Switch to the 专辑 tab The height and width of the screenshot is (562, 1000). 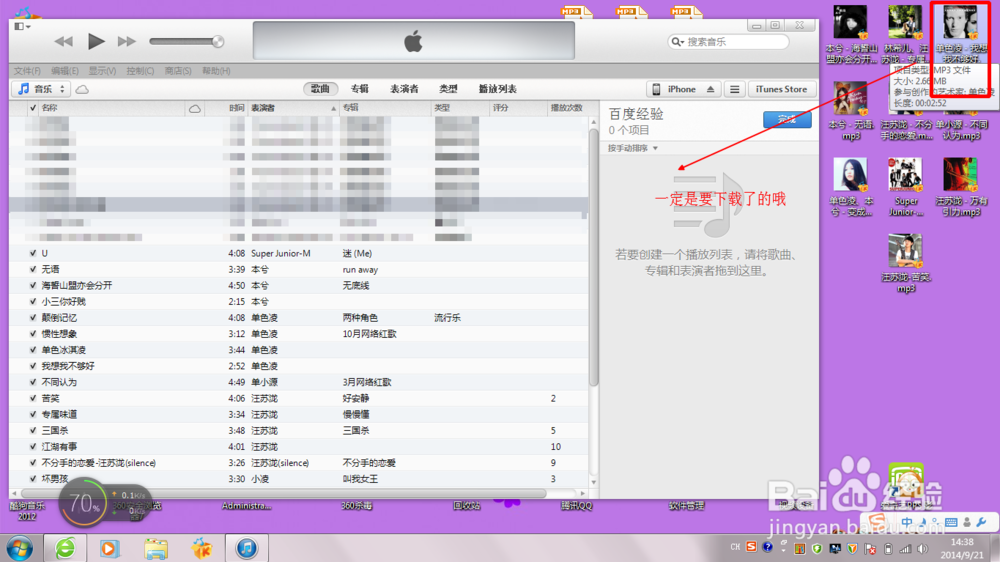pos(360,89)
